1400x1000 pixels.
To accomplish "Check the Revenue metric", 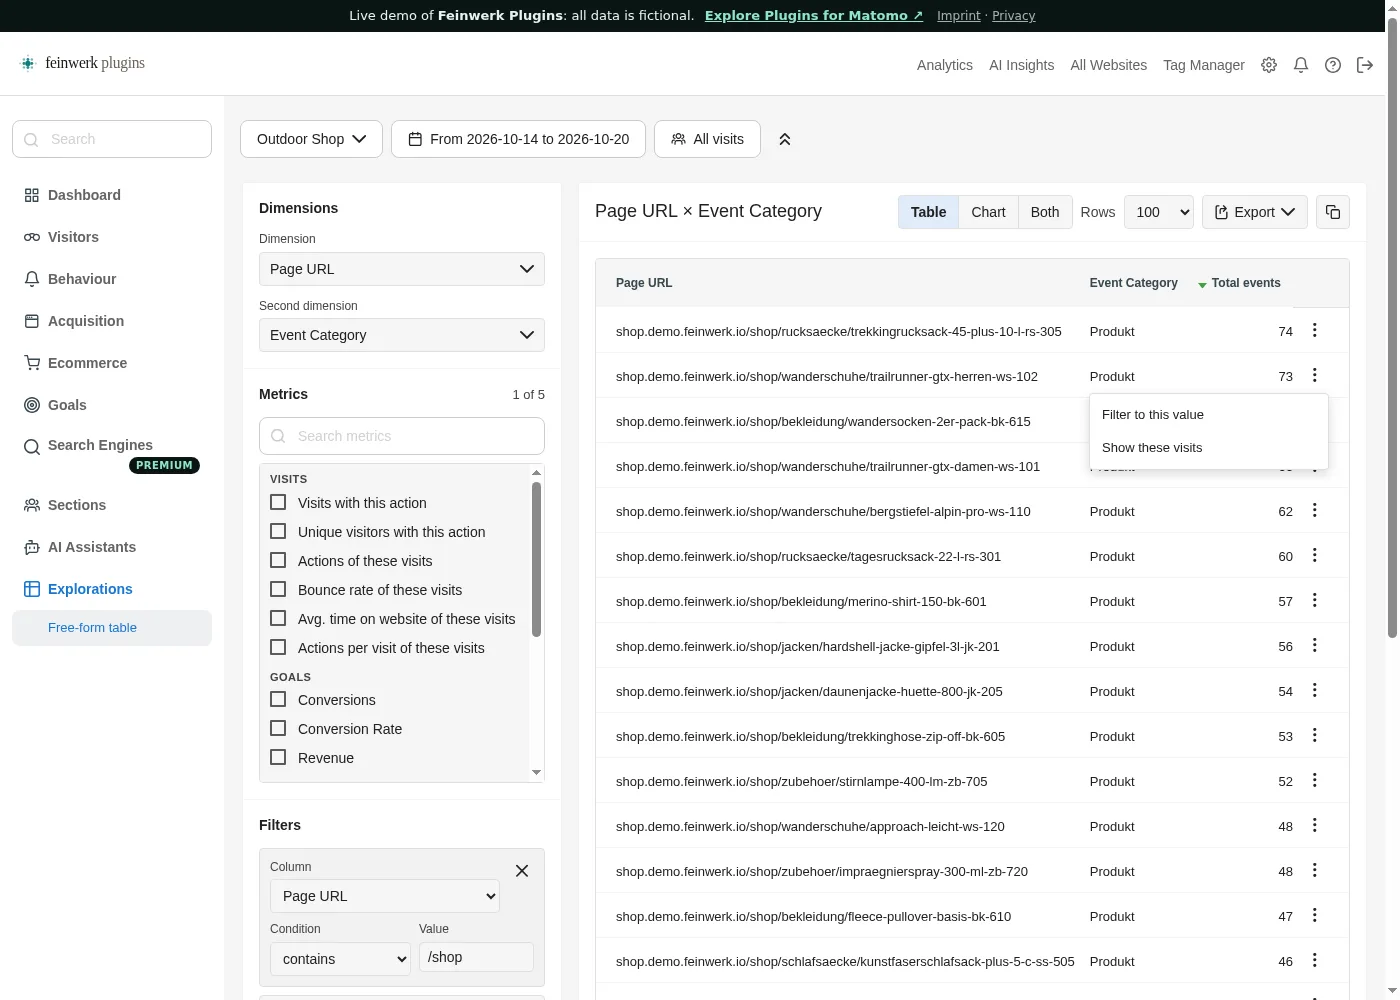I will tap(278, 757).
